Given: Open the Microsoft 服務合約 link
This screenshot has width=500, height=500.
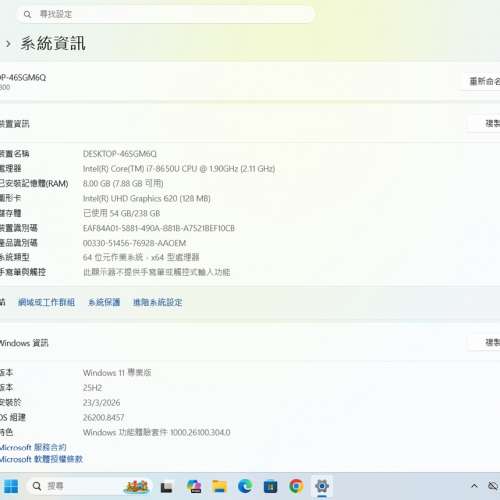Looking at the screenshot, I should coord(33,447).
